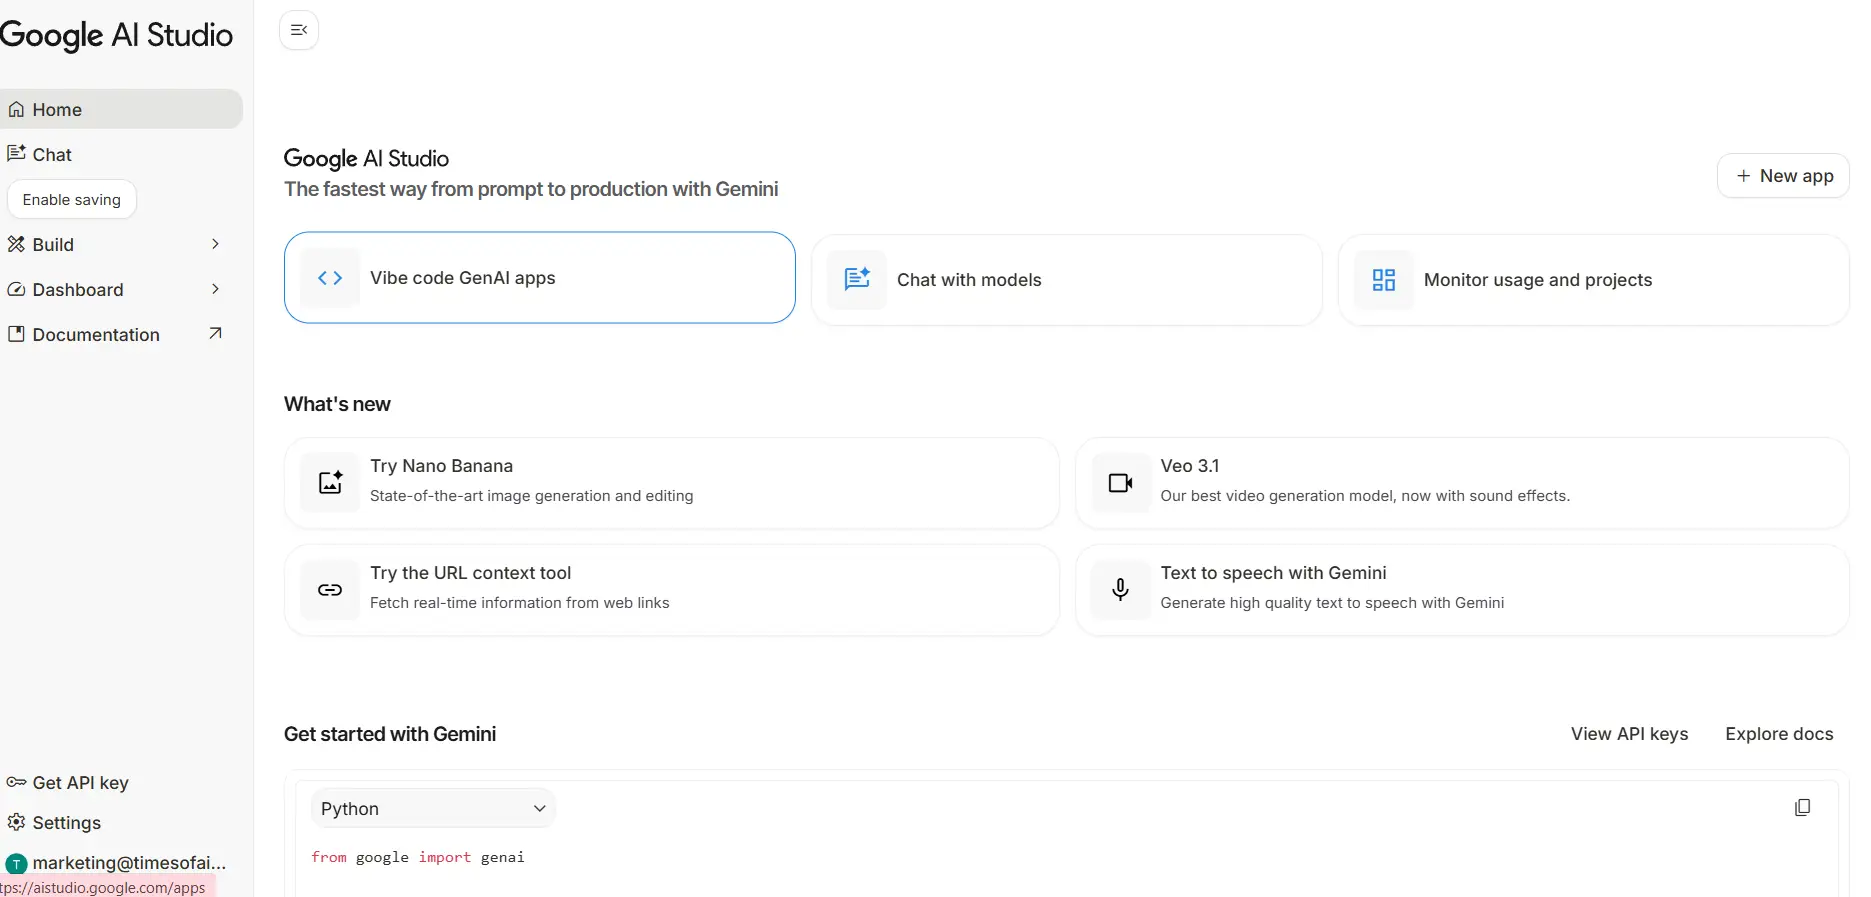
Task: Open Settings in the sidebar
Action: pos(121,822)
